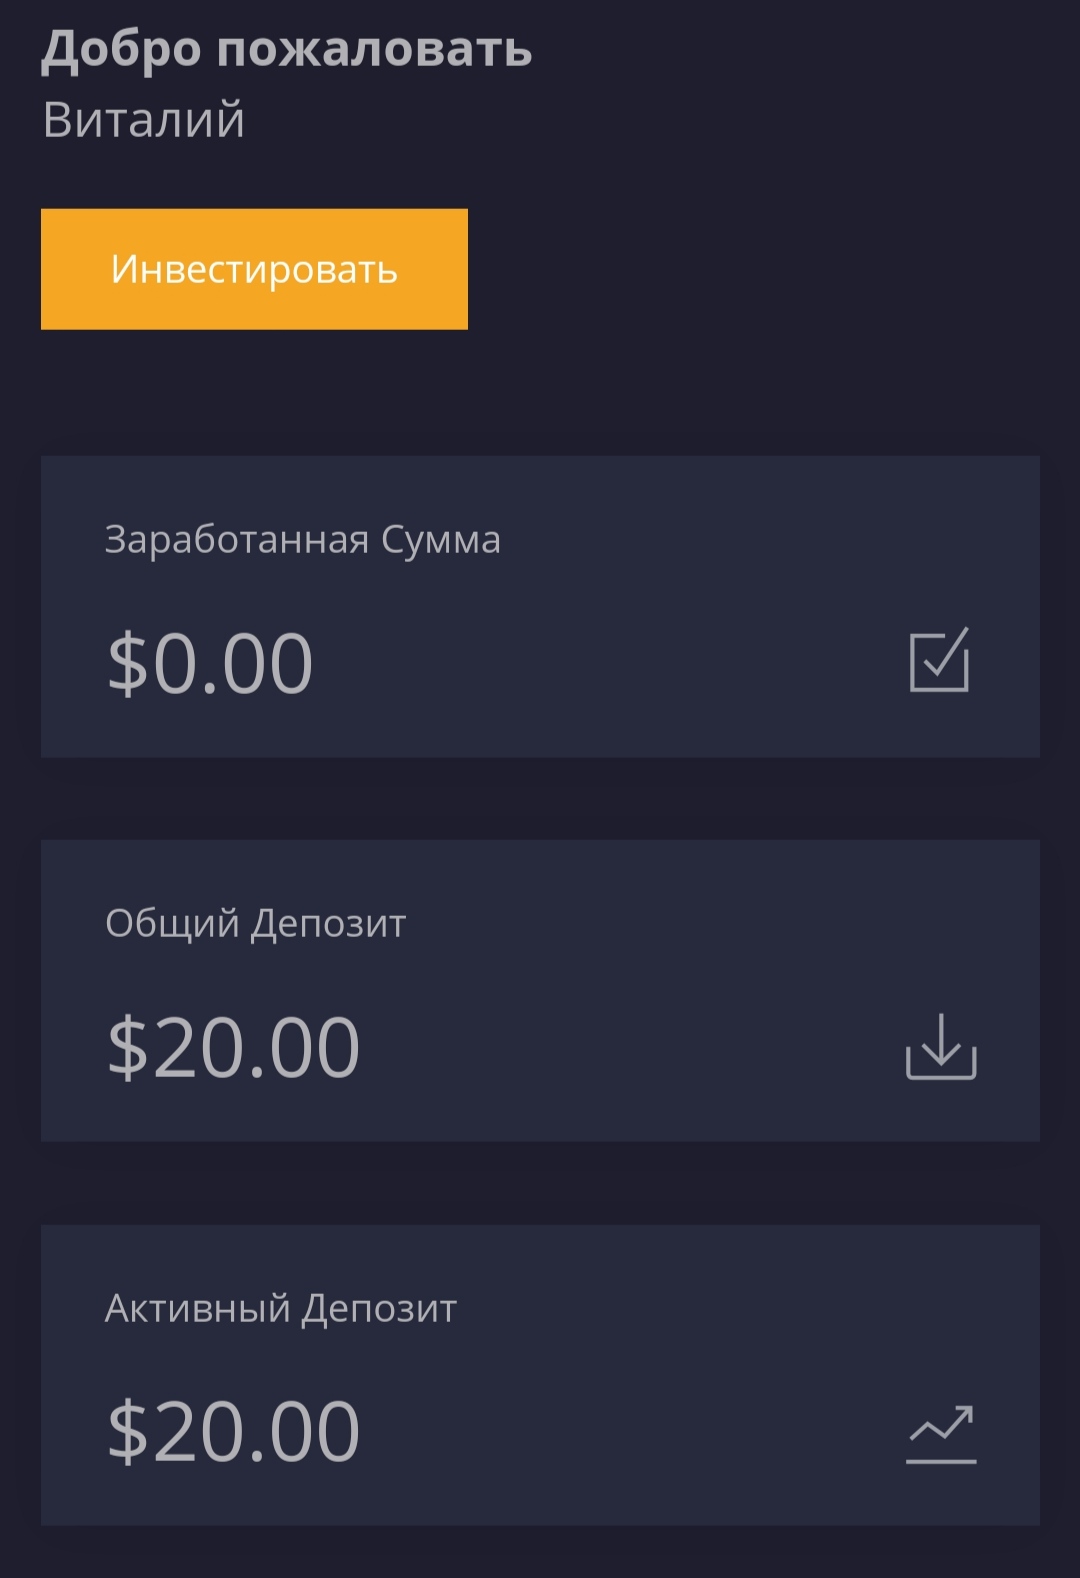Tap the dollar sign of the $0.00 amount
1080x1578 pixels.
[127, 664]
